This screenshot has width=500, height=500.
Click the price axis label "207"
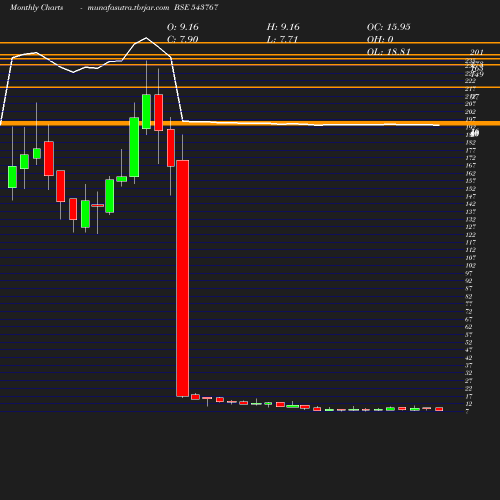point(471,104)
